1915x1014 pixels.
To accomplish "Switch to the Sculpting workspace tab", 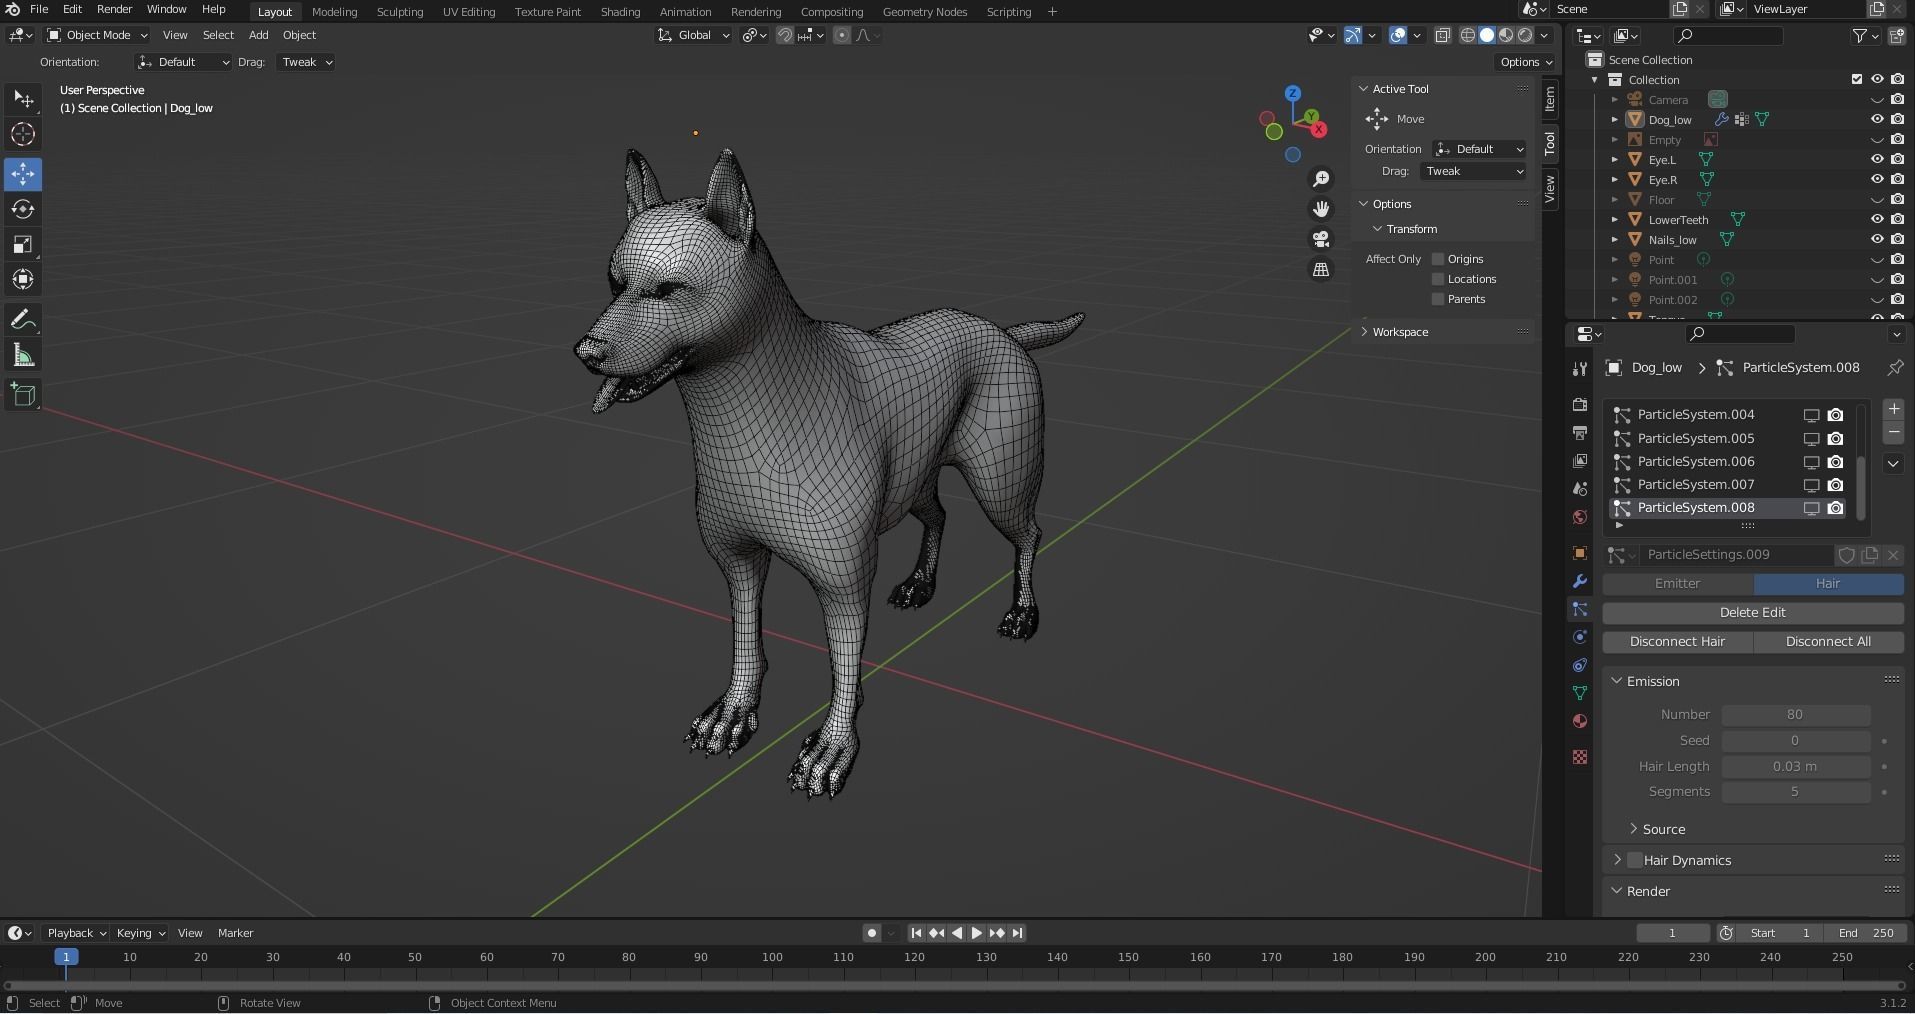I will pyautogui.click(x=399, y=12).
